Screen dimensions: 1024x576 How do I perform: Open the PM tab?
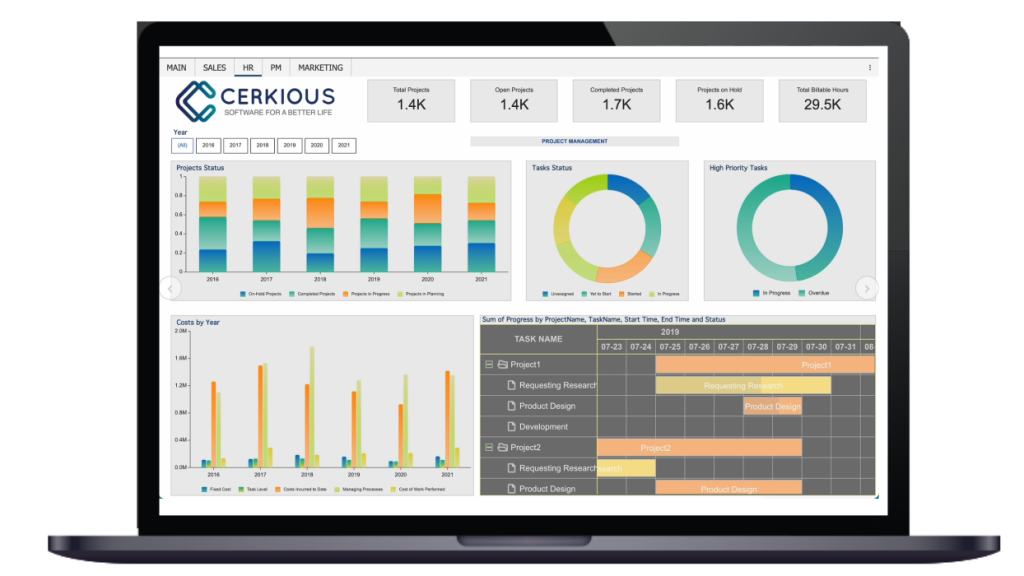click(x=275, y=68)
